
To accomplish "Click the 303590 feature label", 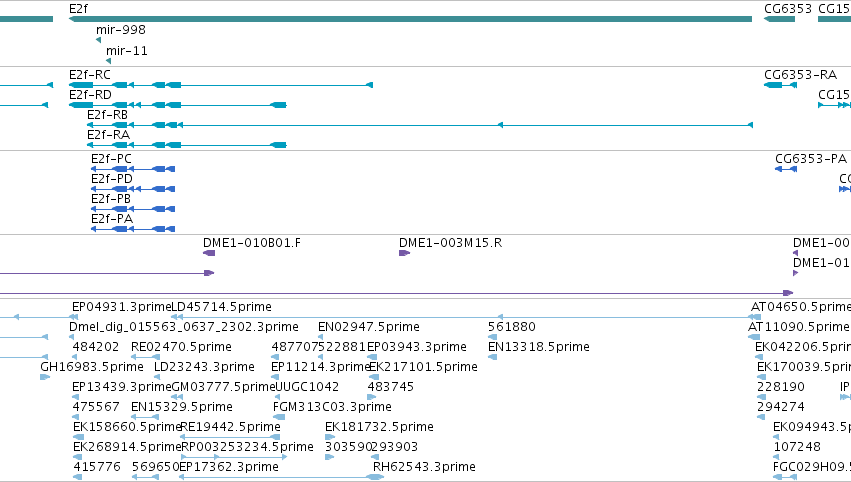I will (348, 447).
